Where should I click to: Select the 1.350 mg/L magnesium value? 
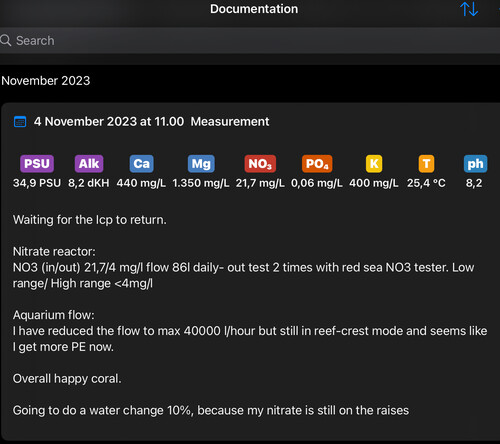point(201,183)
